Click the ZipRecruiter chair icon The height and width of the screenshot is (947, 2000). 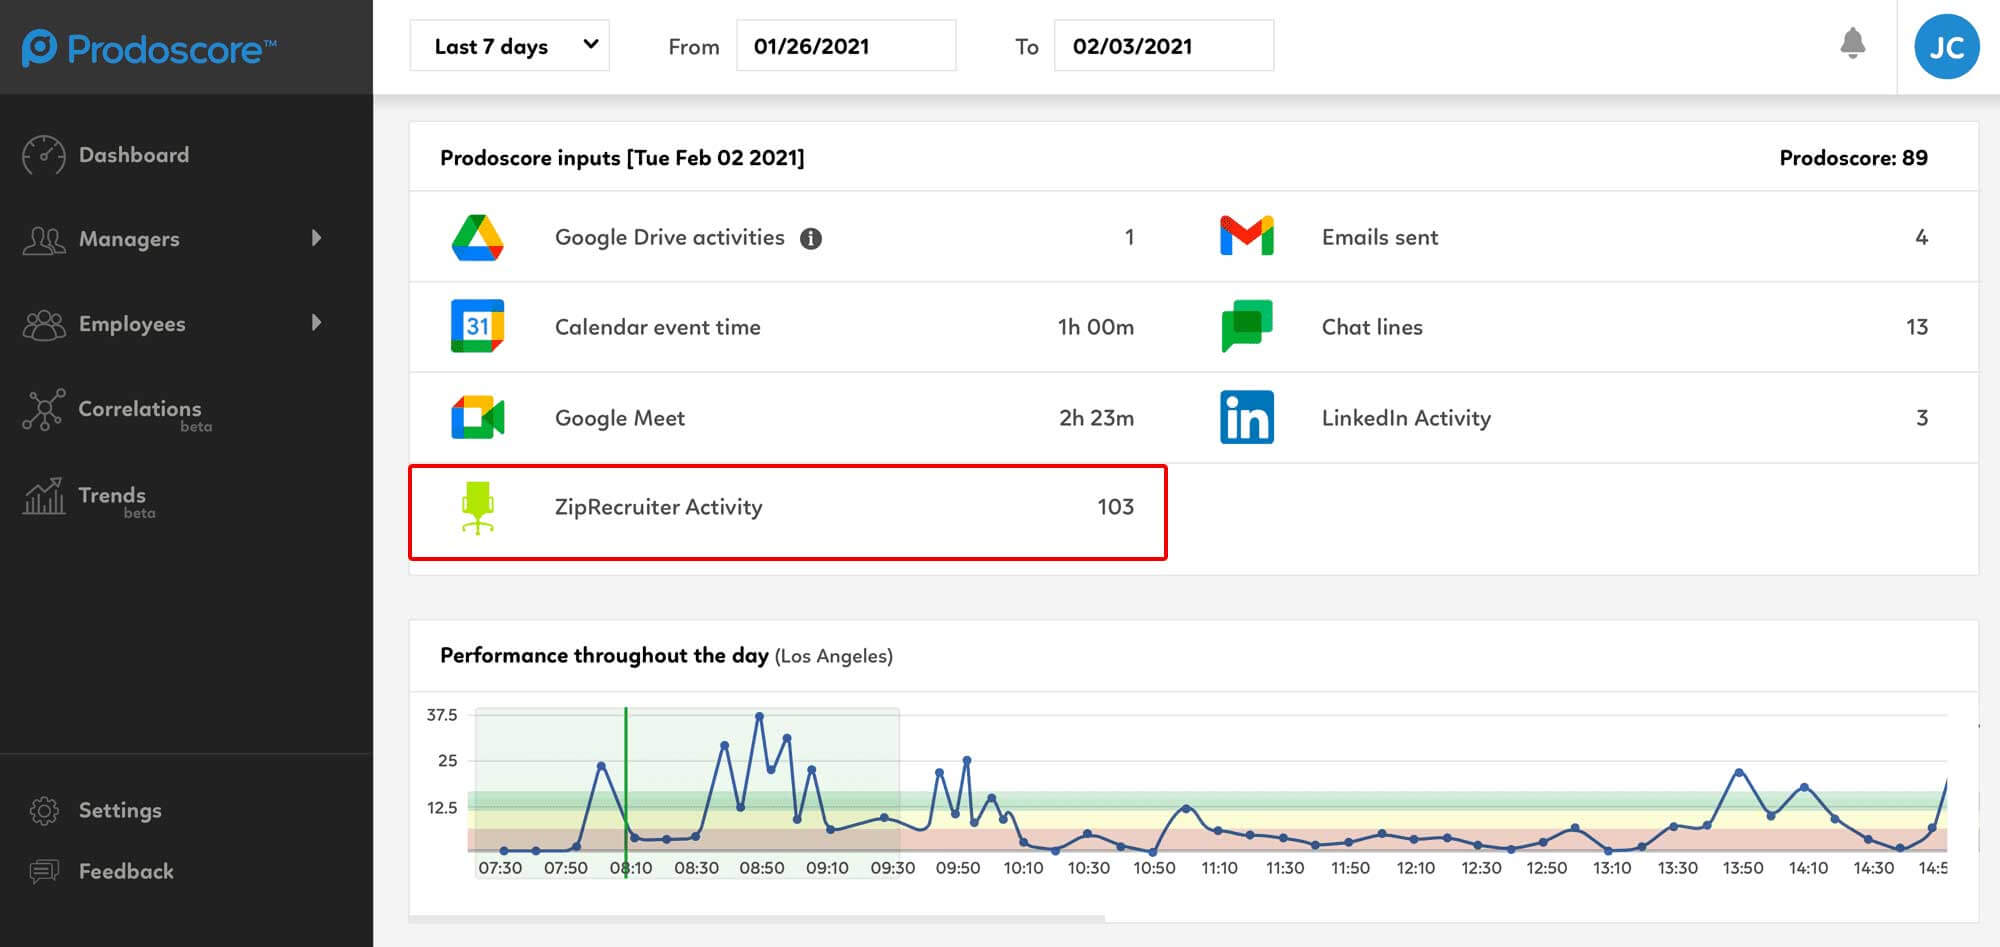pyautogui.click(x=478, y=508)
